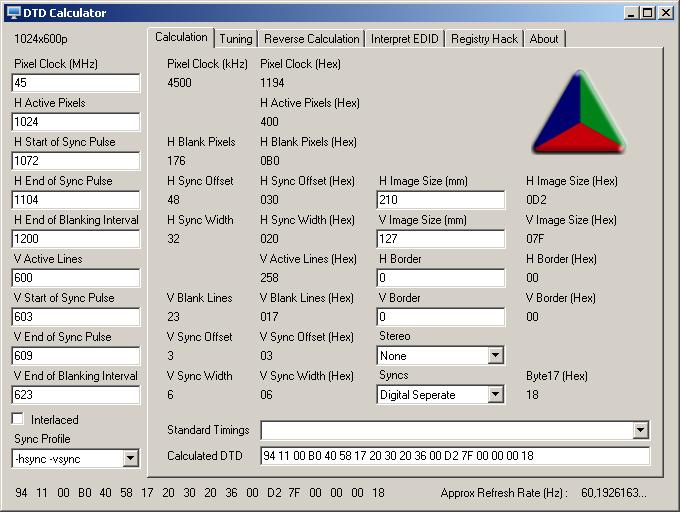Open the Reverse Calculation tab

(311, 39)
